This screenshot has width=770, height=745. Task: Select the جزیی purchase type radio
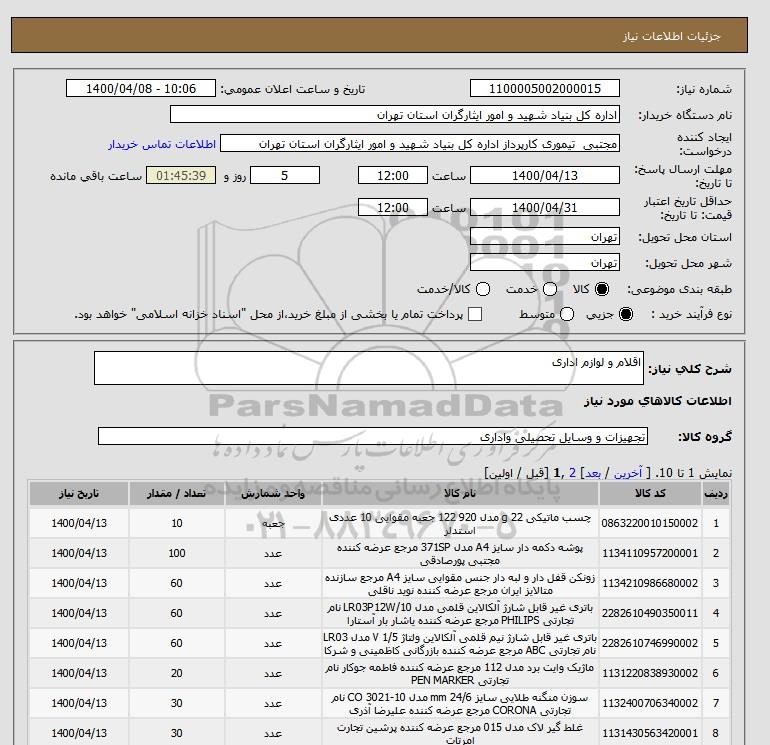click(626, 314)
